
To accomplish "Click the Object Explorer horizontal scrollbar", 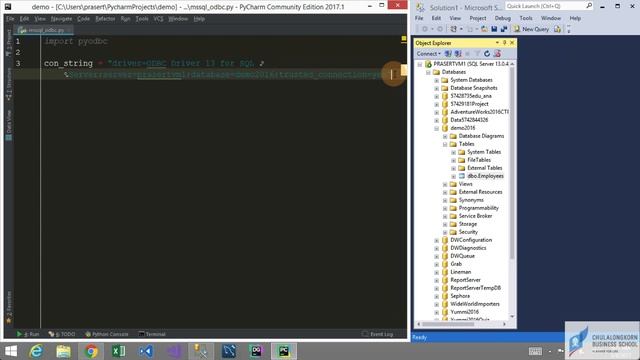I will pos(448,324).
